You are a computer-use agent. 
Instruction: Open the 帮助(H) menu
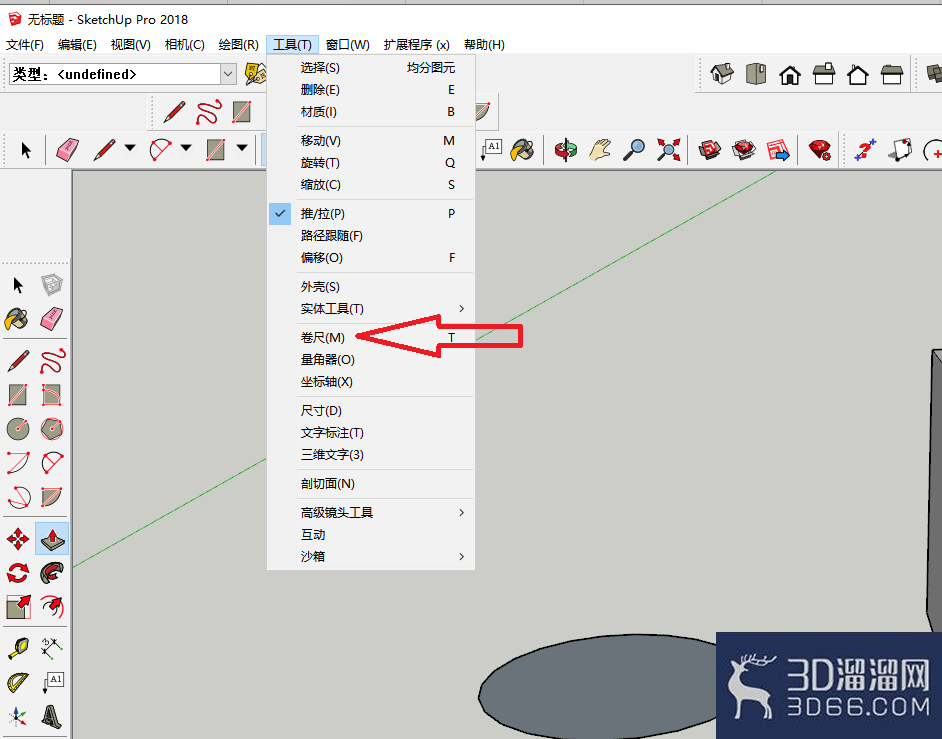[x=484, y=44]
